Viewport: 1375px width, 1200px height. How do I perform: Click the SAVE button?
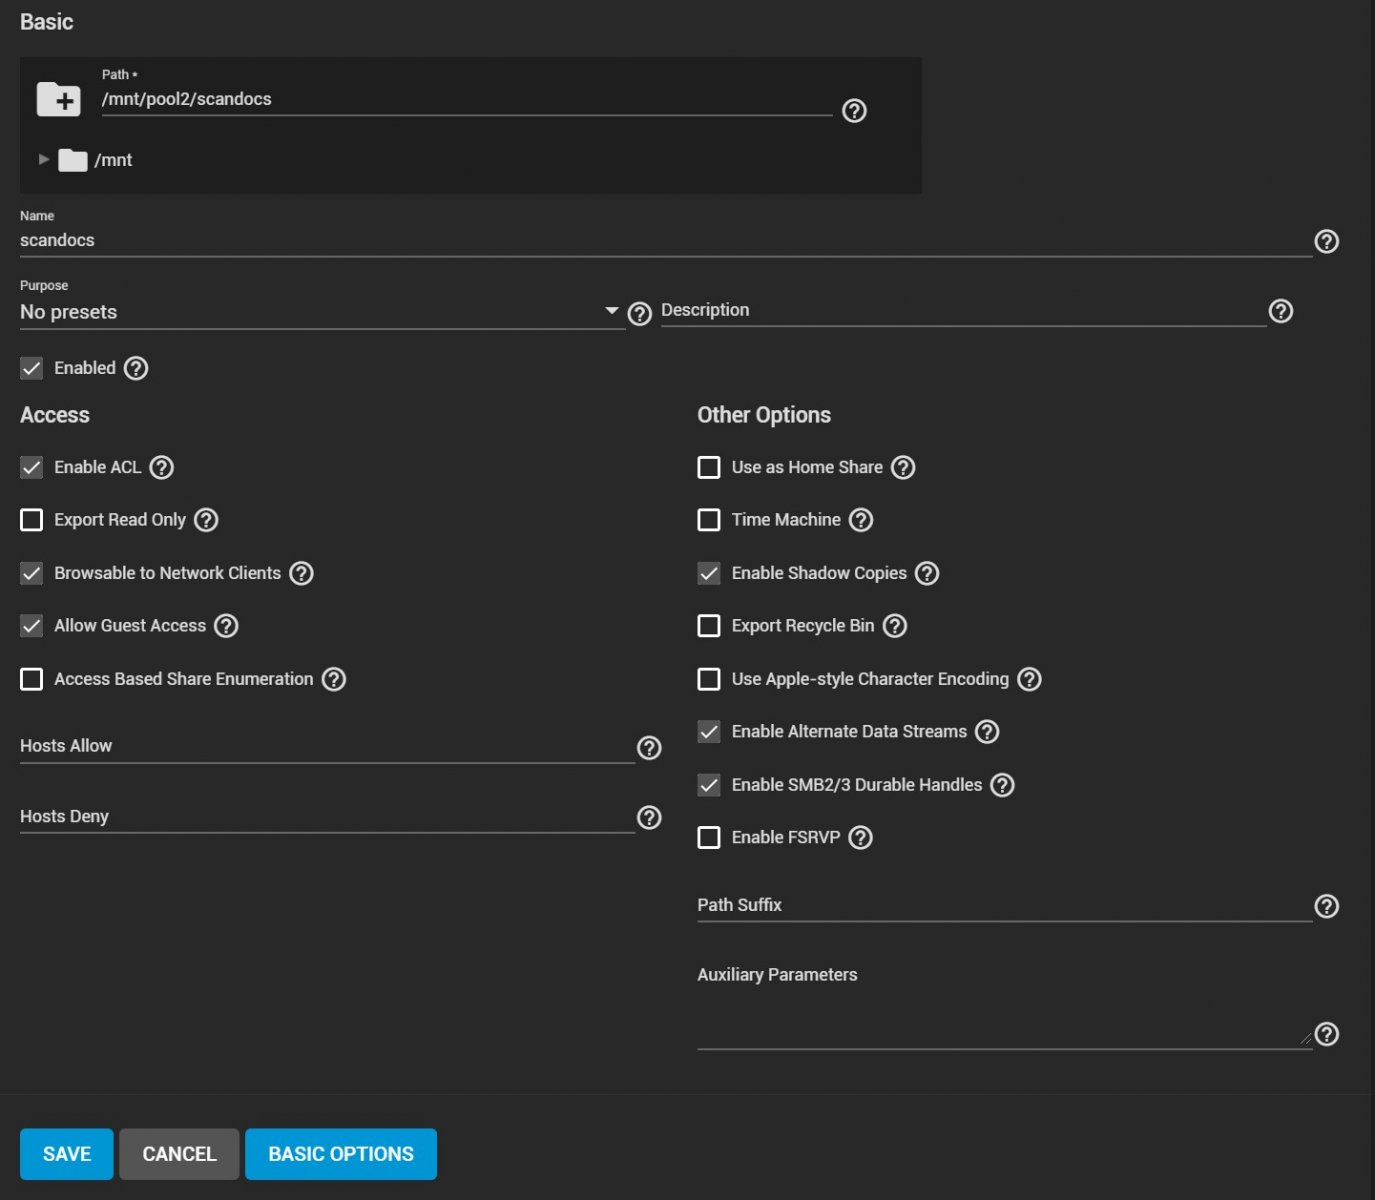click(x=67, y=1154)
